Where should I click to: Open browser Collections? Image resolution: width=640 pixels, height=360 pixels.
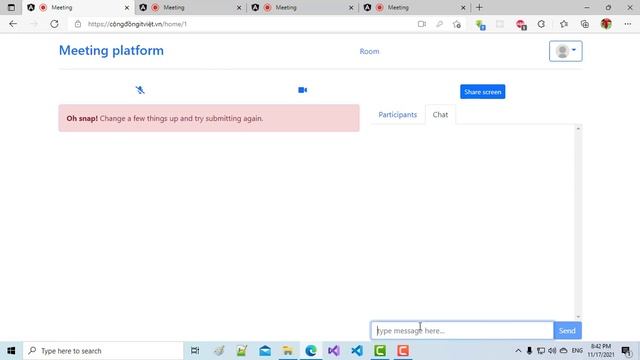(585, 24)
